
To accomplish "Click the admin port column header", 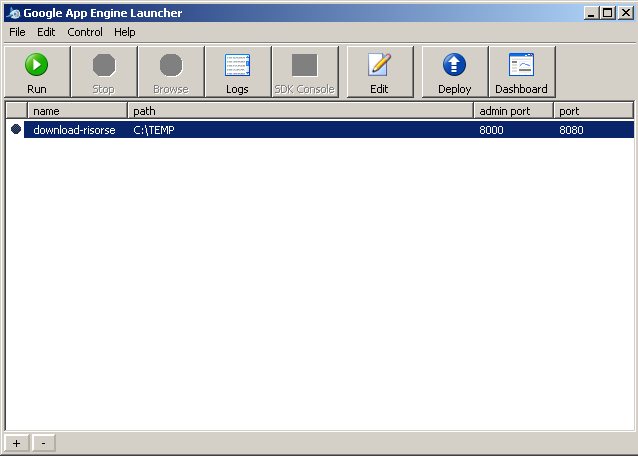I will (x=513, y=111).
